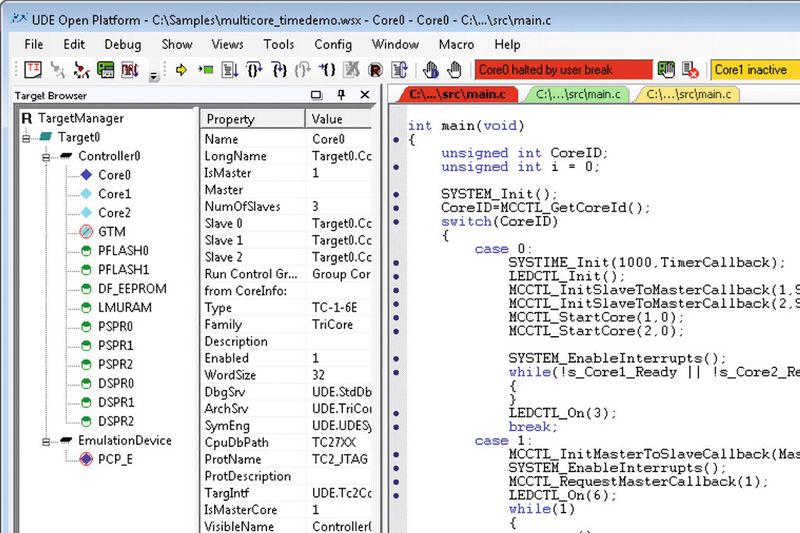Select LMURAM in the tree
800x533 pixels.
124,308
